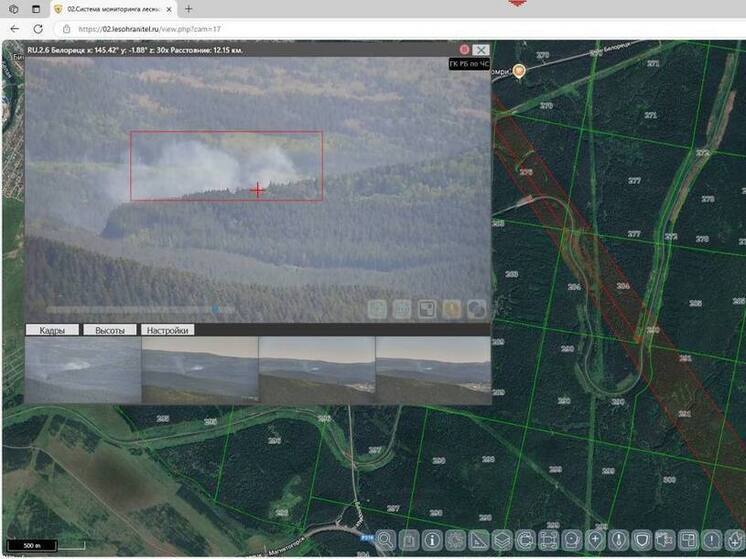
Task: Close the camera view panel
Action: tap(481, 49)
